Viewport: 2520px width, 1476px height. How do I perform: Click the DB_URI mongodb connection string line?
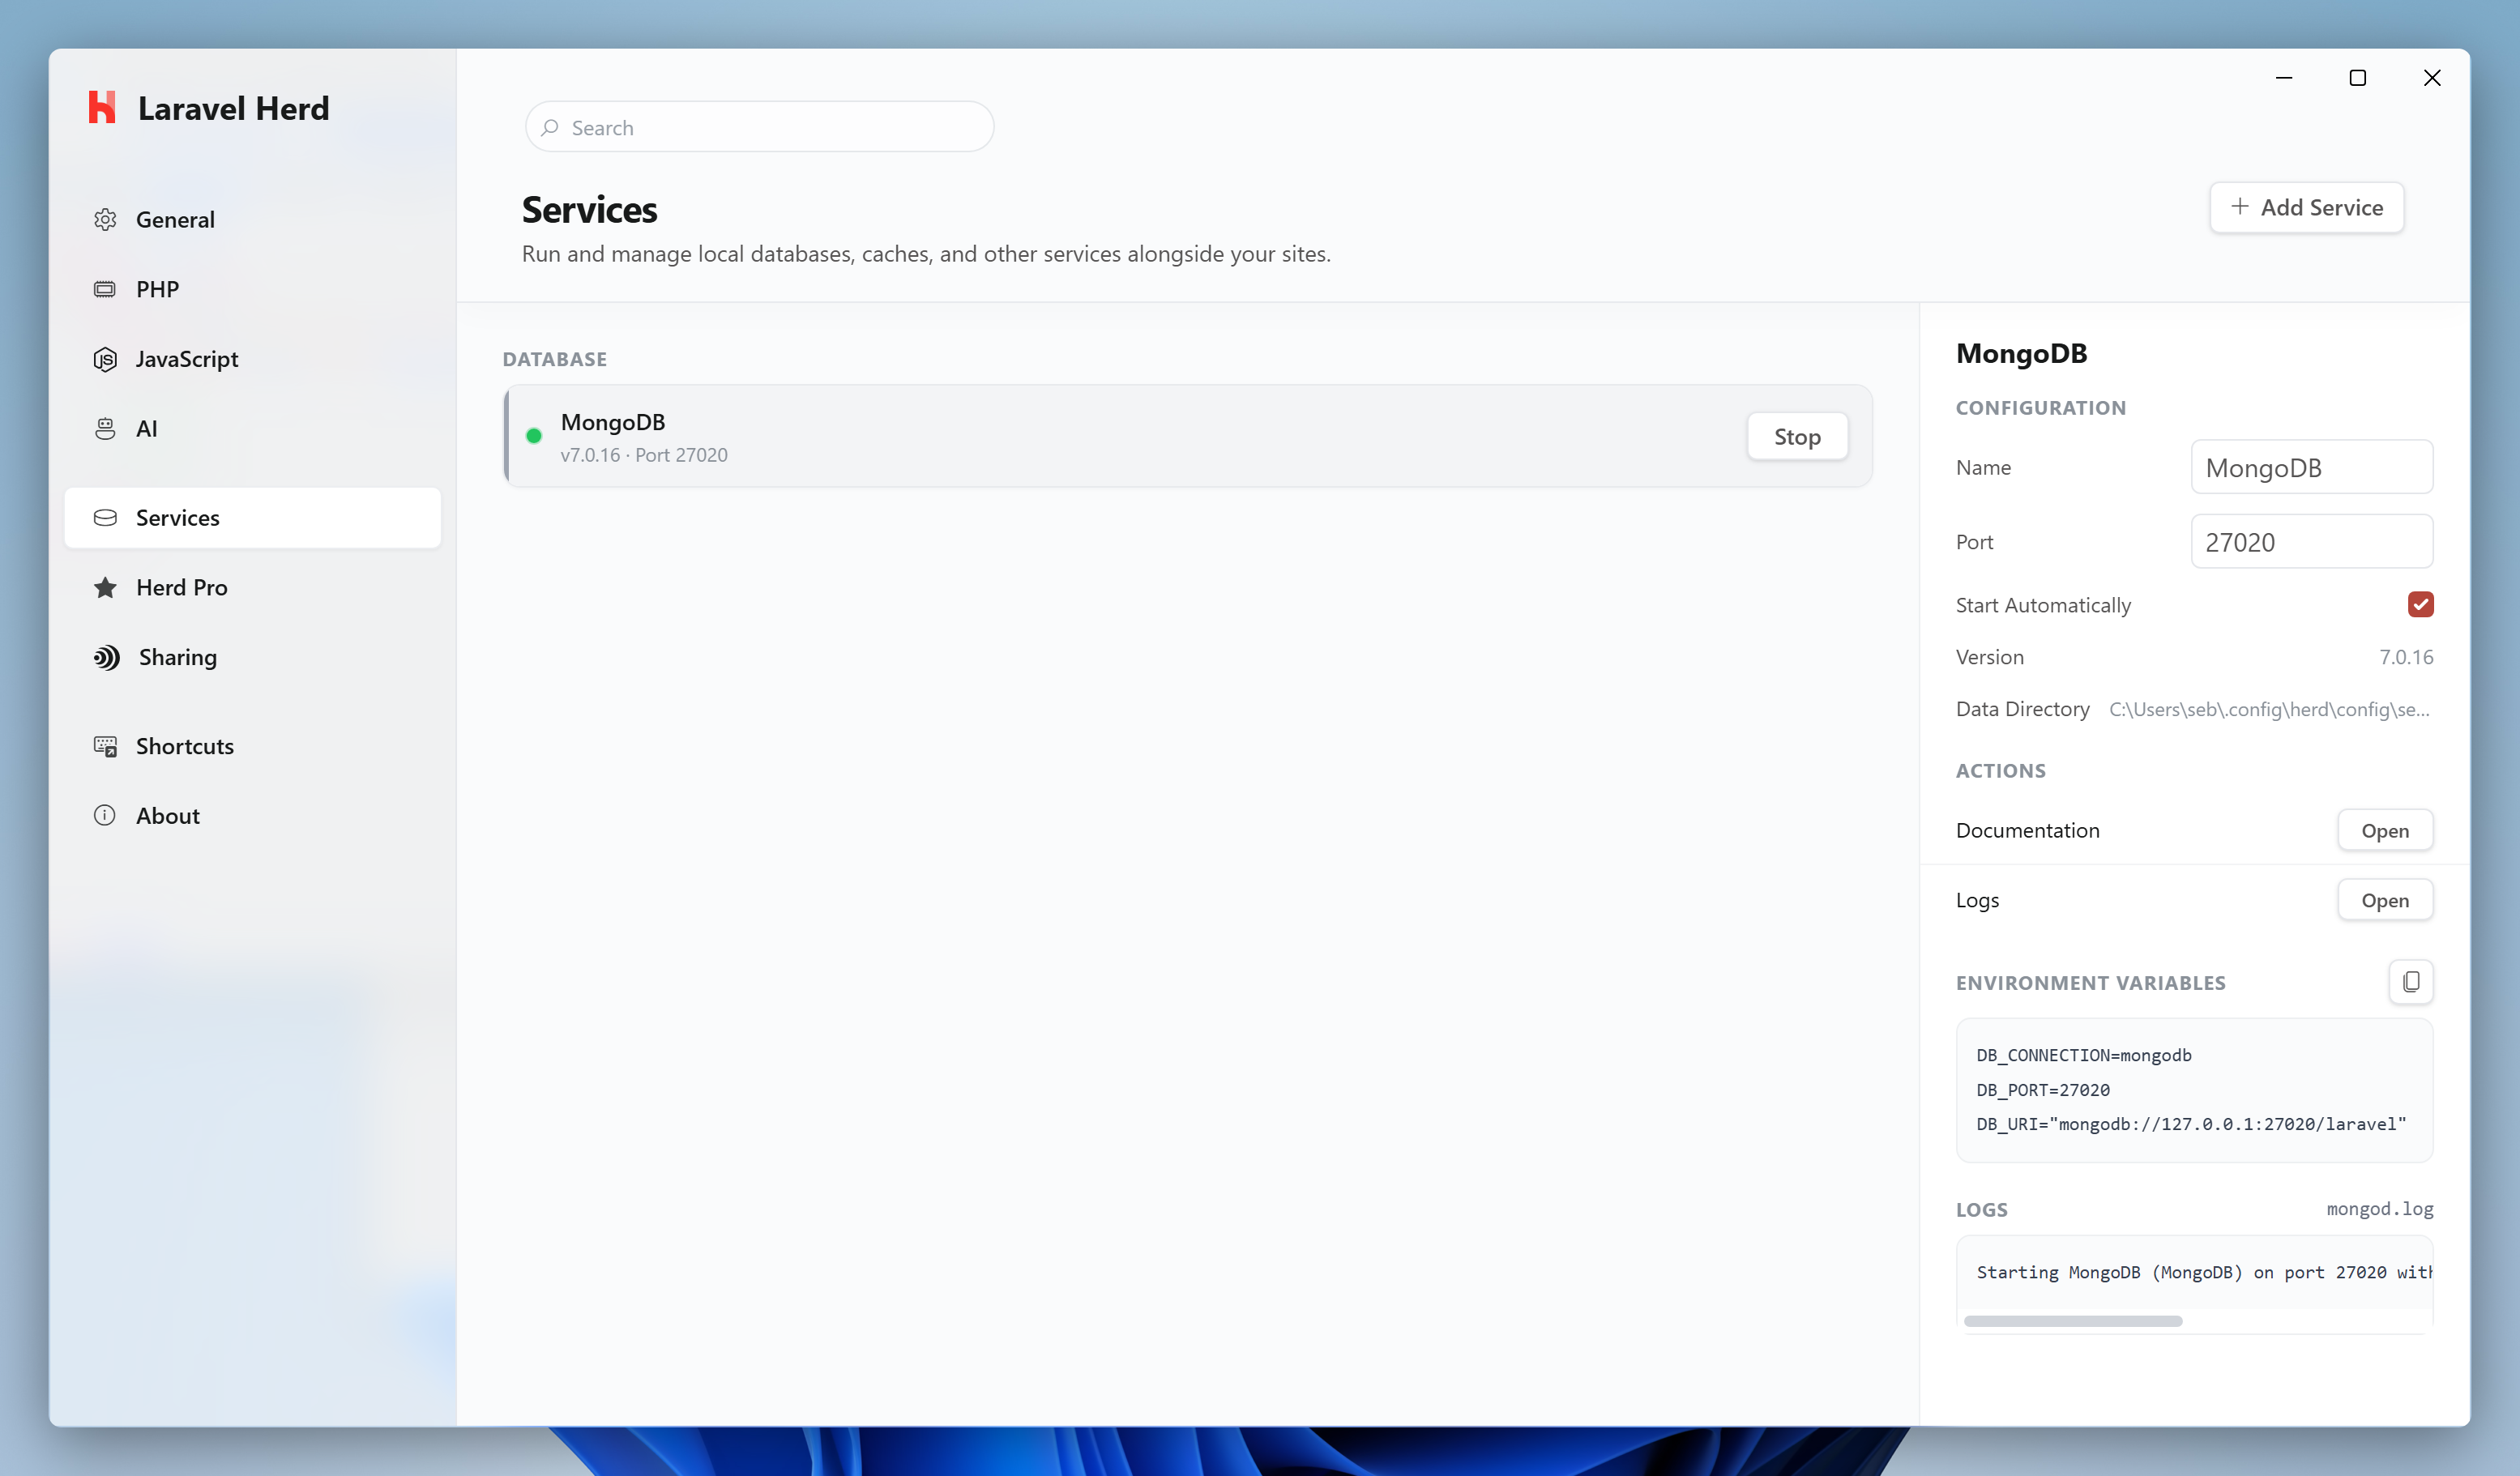[2191, 1124]
